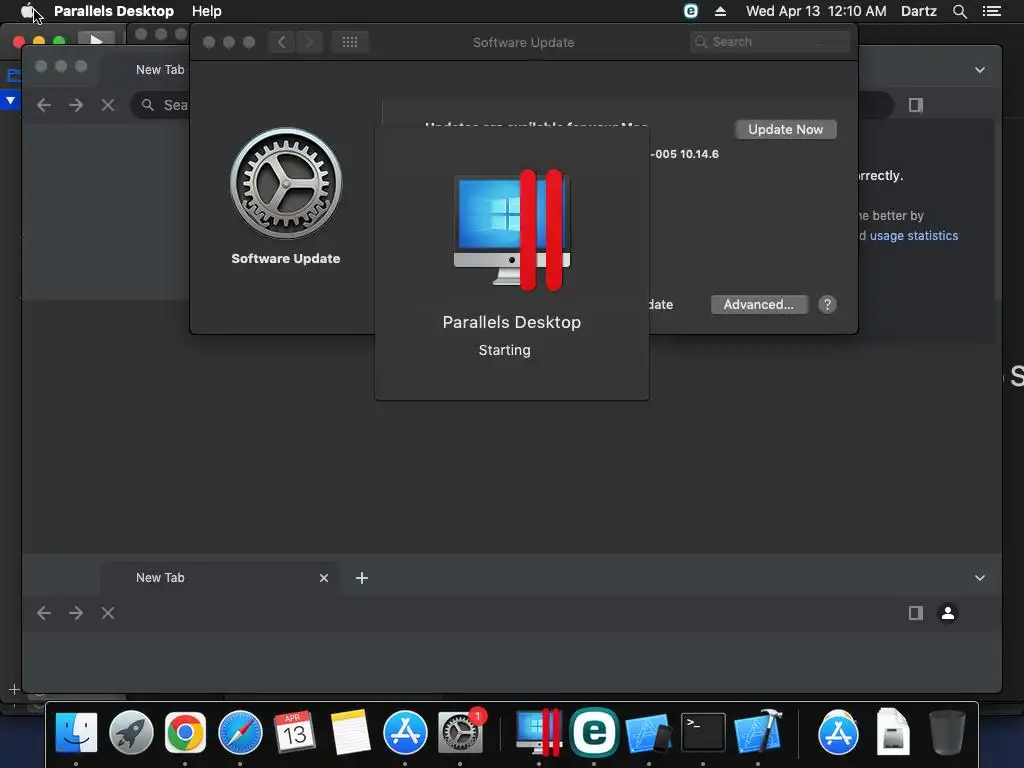
Task: Click the date and time in menu bar
Action: 816,11
